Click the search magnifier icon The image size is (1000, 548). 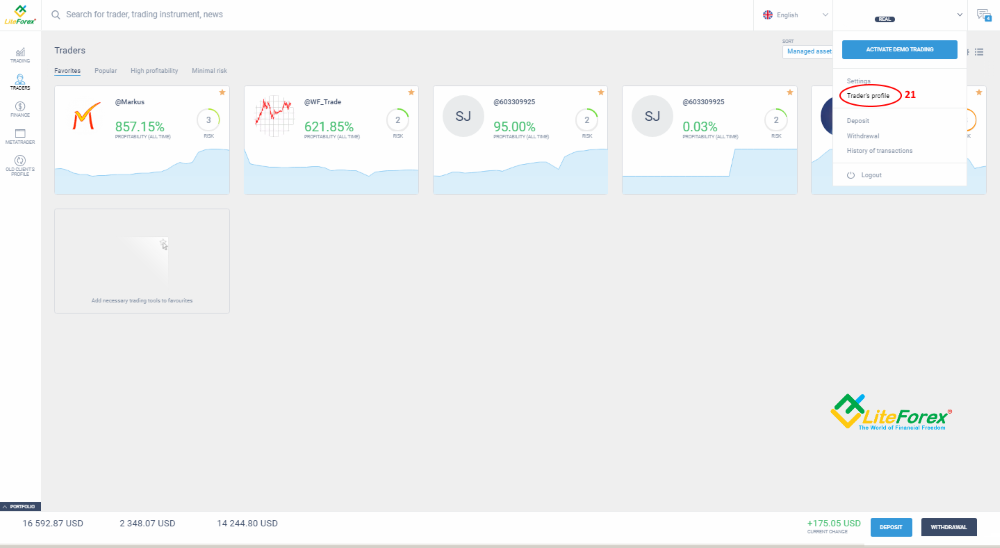pos(55,15)
